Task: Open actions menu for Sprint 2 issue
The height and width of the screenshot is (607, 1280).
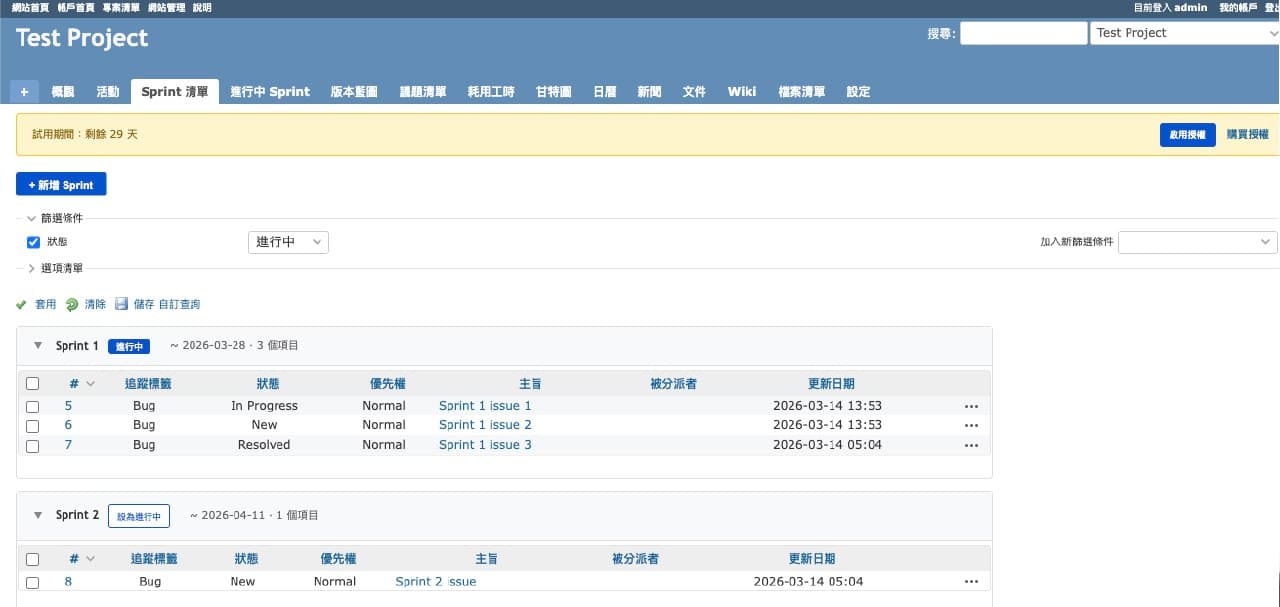Action: coord(970,580)
